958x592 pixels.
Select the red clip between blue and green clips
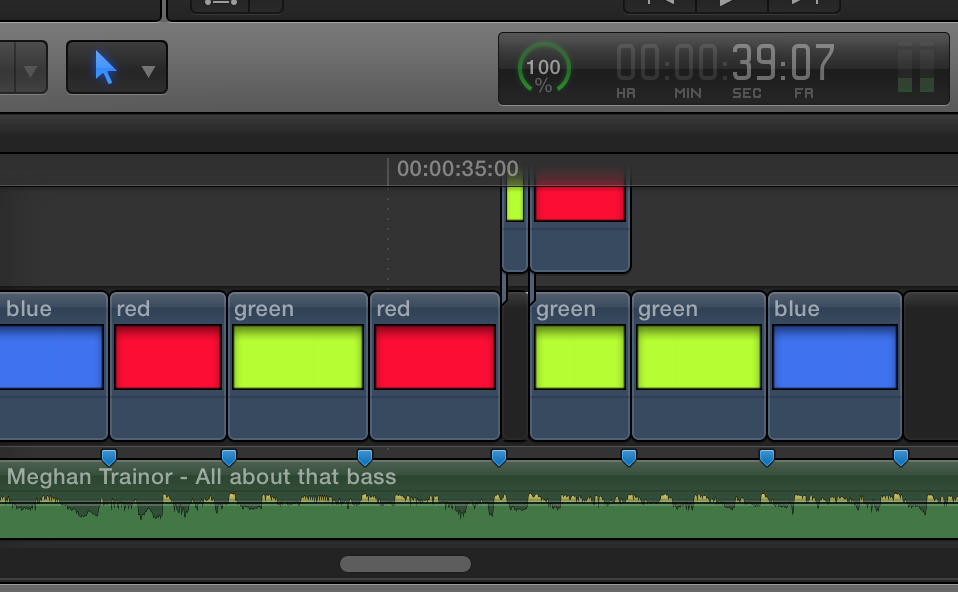[168, 365]
